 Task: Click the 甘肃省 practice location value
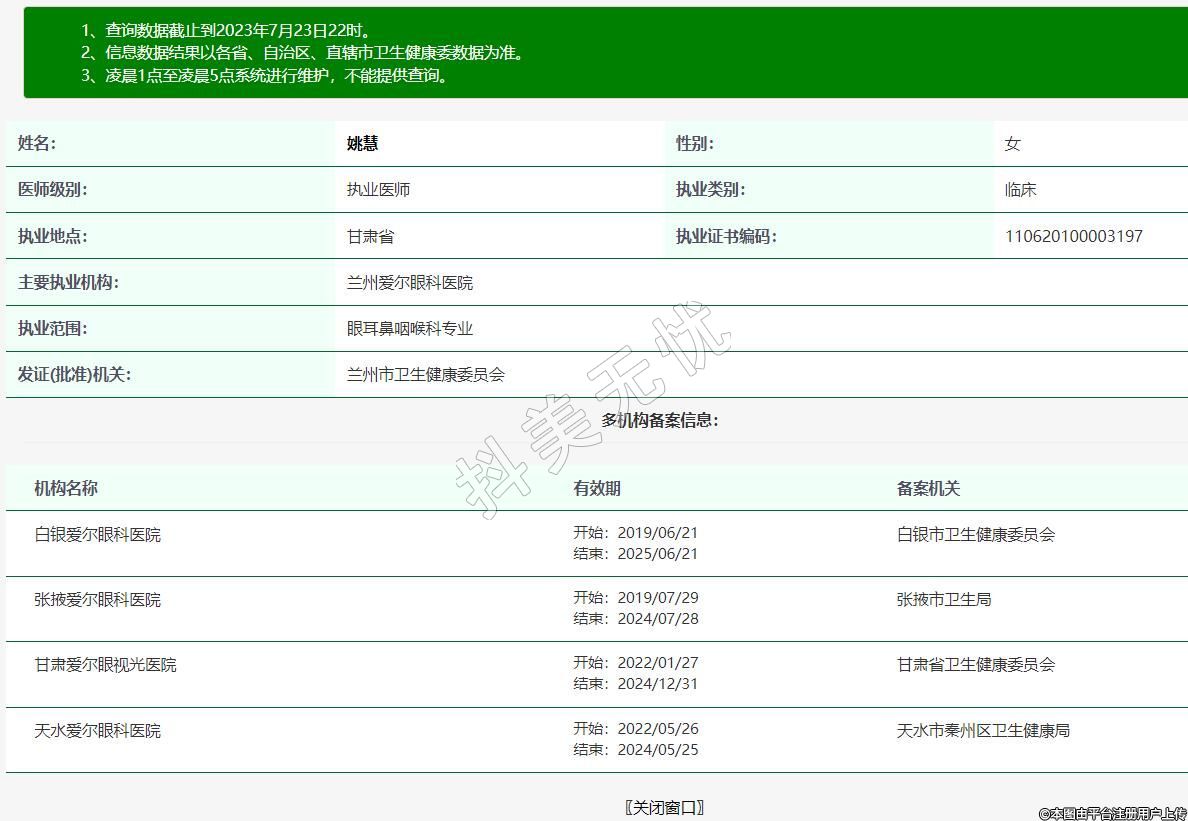coord(370,237)
